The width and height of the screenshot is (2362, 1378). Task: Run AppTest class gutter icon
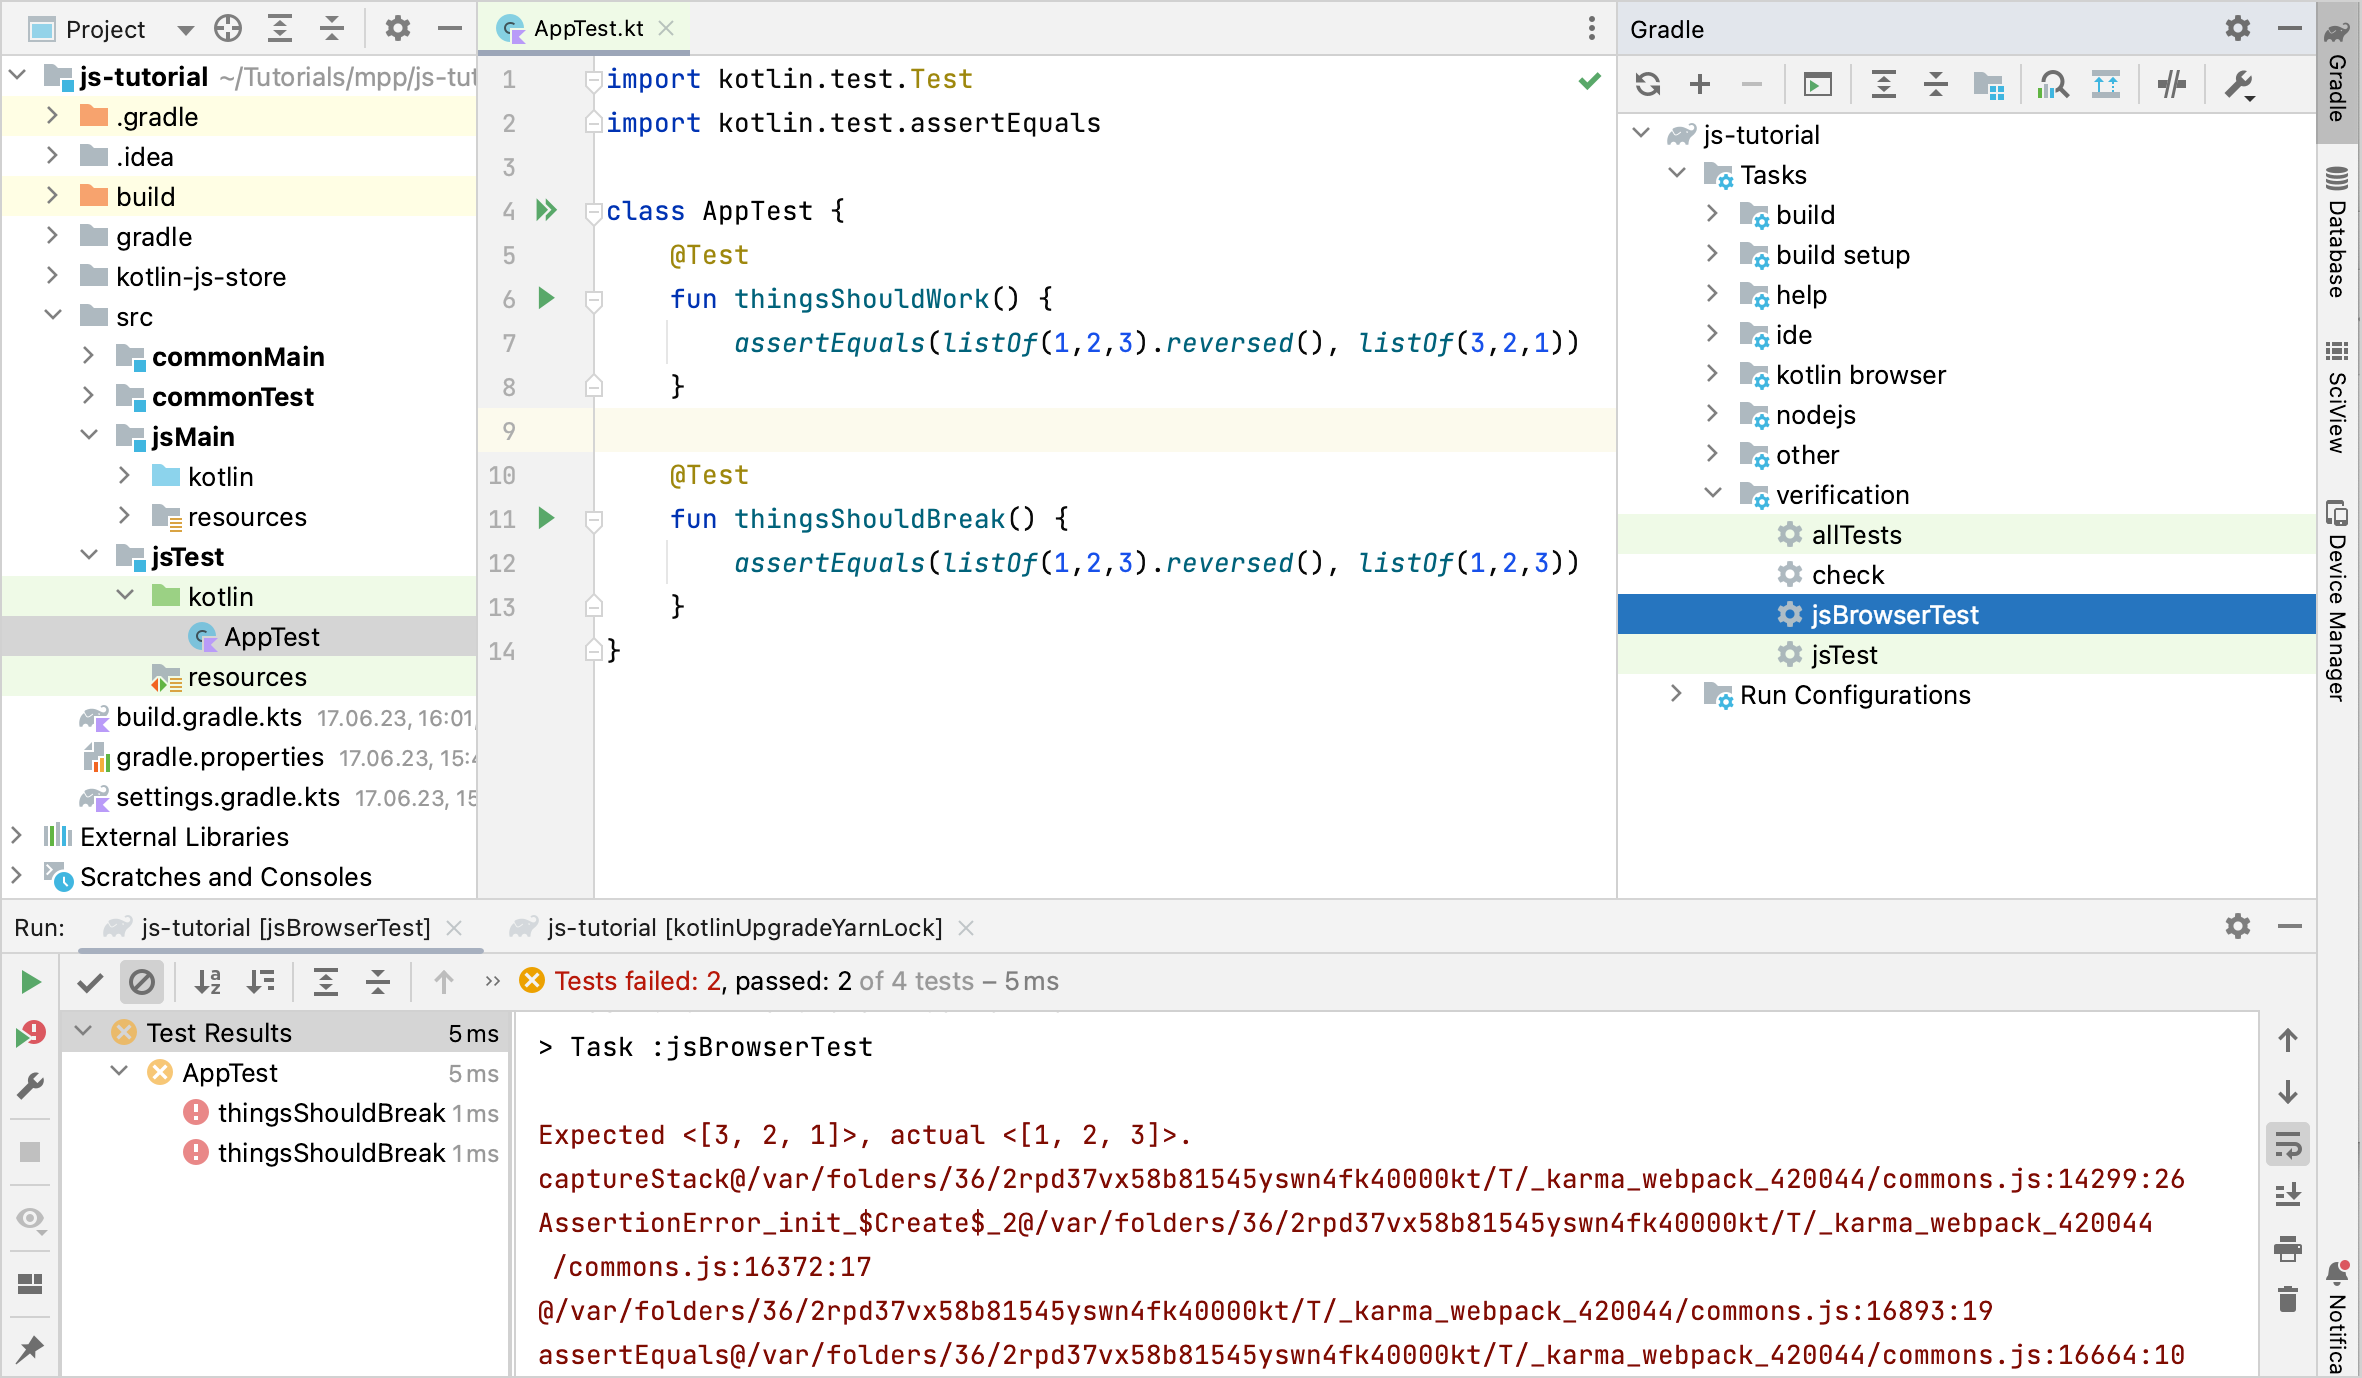point(546,210)
